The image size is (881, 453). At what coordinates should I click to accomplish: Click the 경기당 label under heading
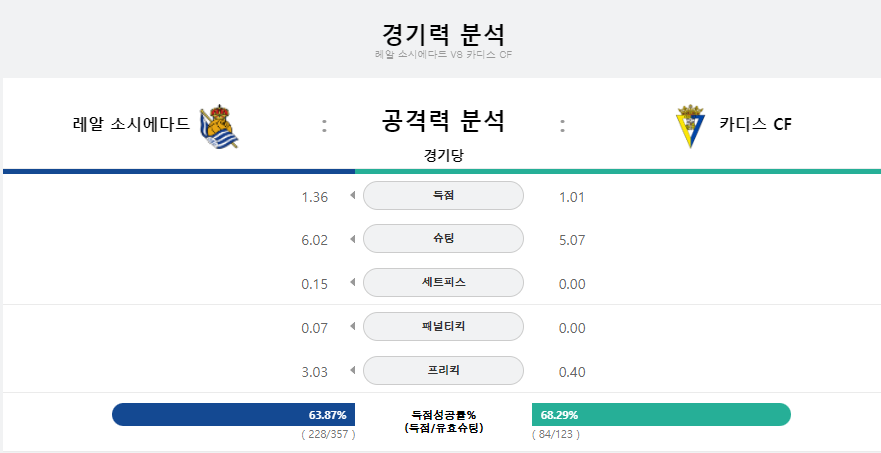[443, 156]
